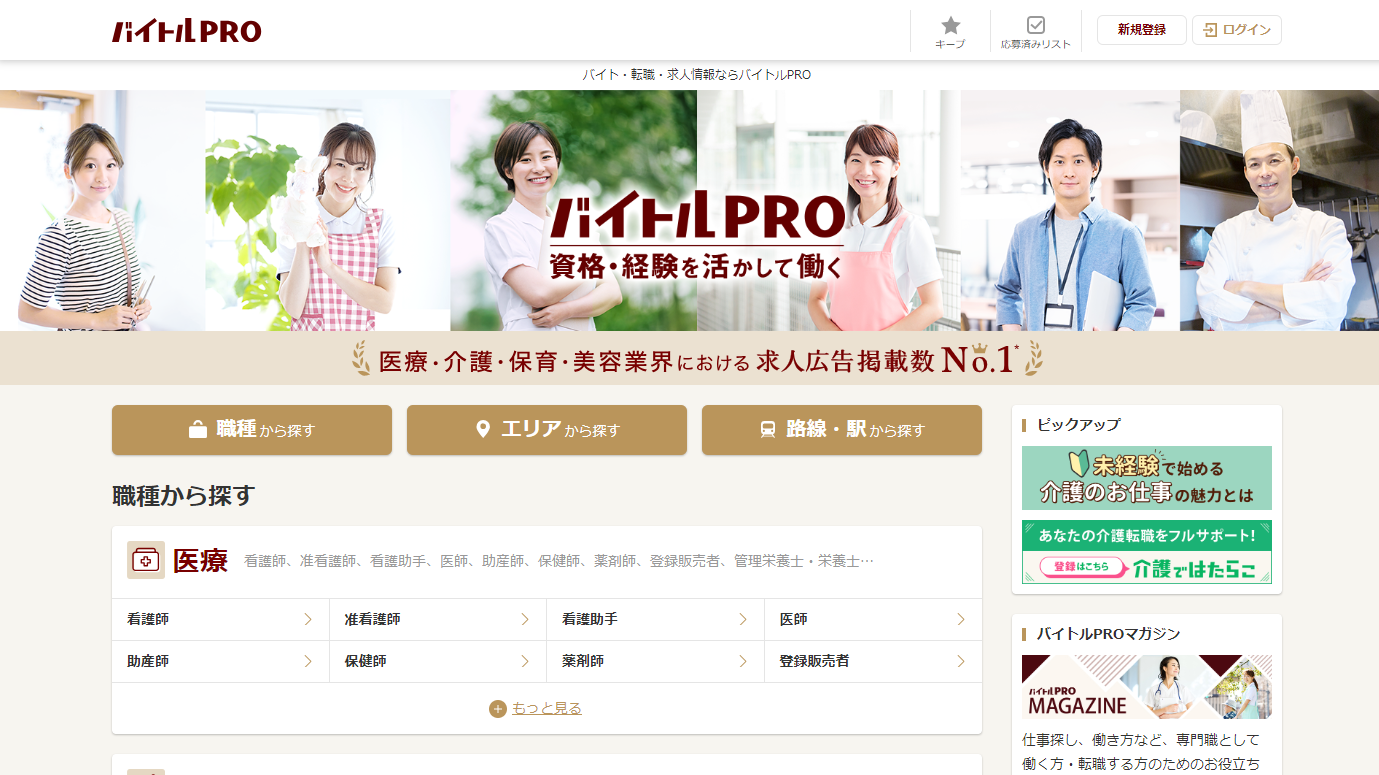
Task: Select 登録販売者 from the medical list
Action: [873, 661]
